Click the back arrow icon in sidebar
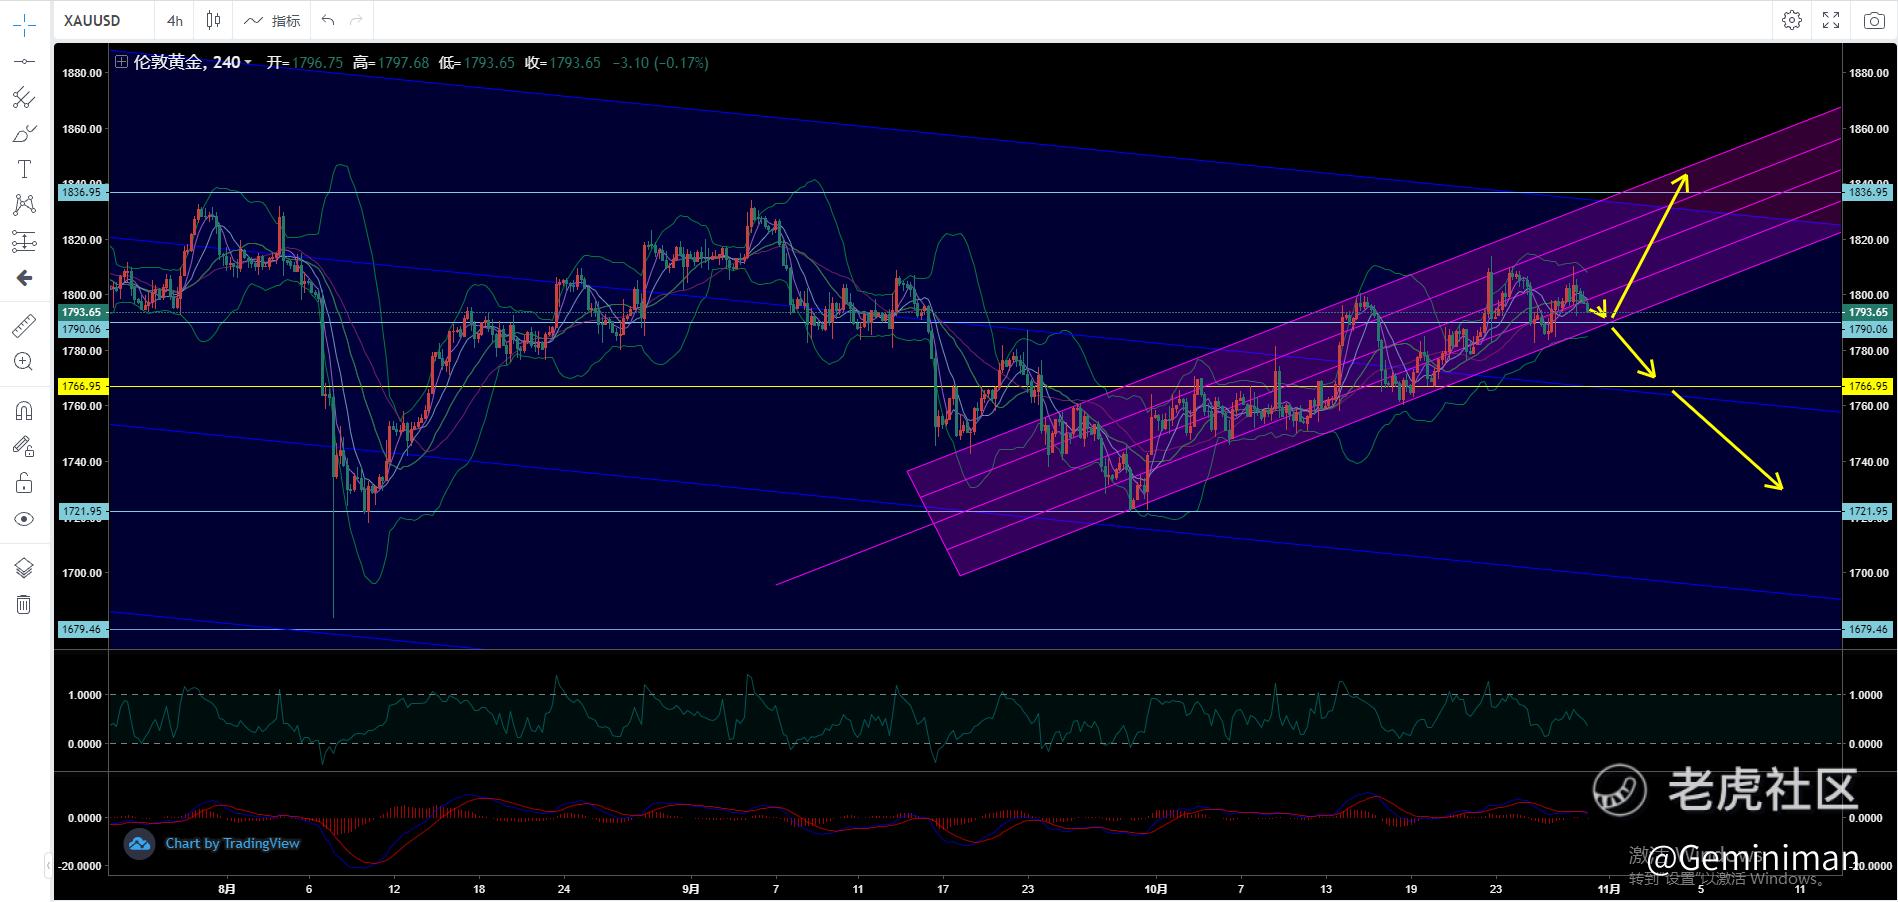 24,278
